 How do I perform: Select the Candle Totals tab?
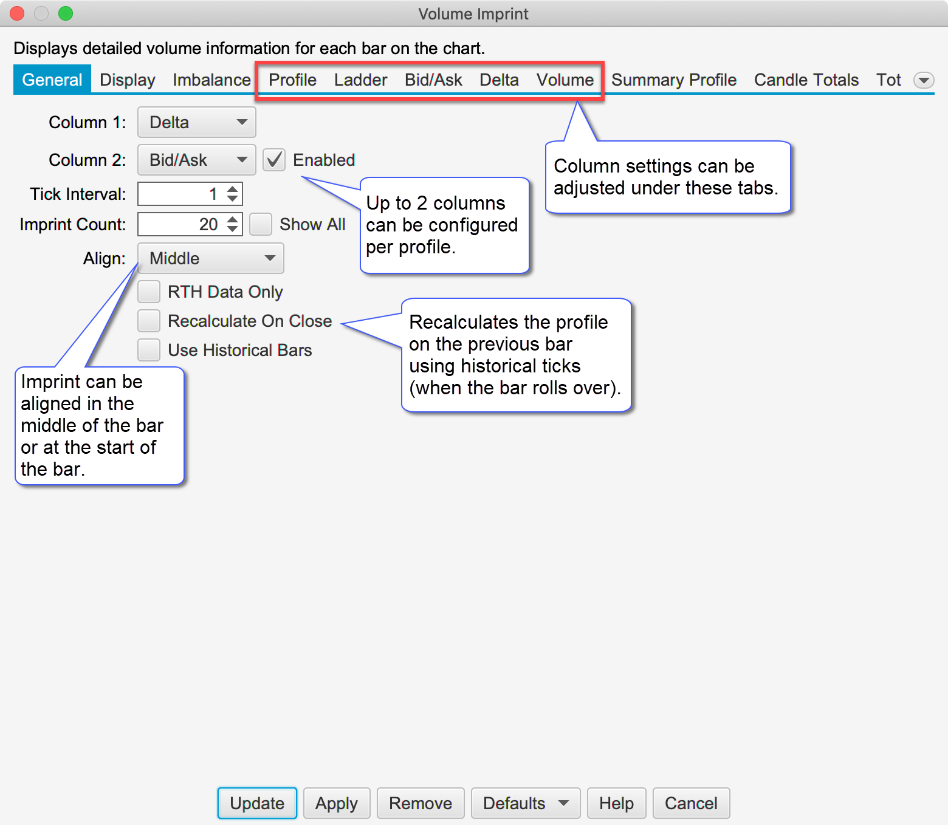pos(806,80)
